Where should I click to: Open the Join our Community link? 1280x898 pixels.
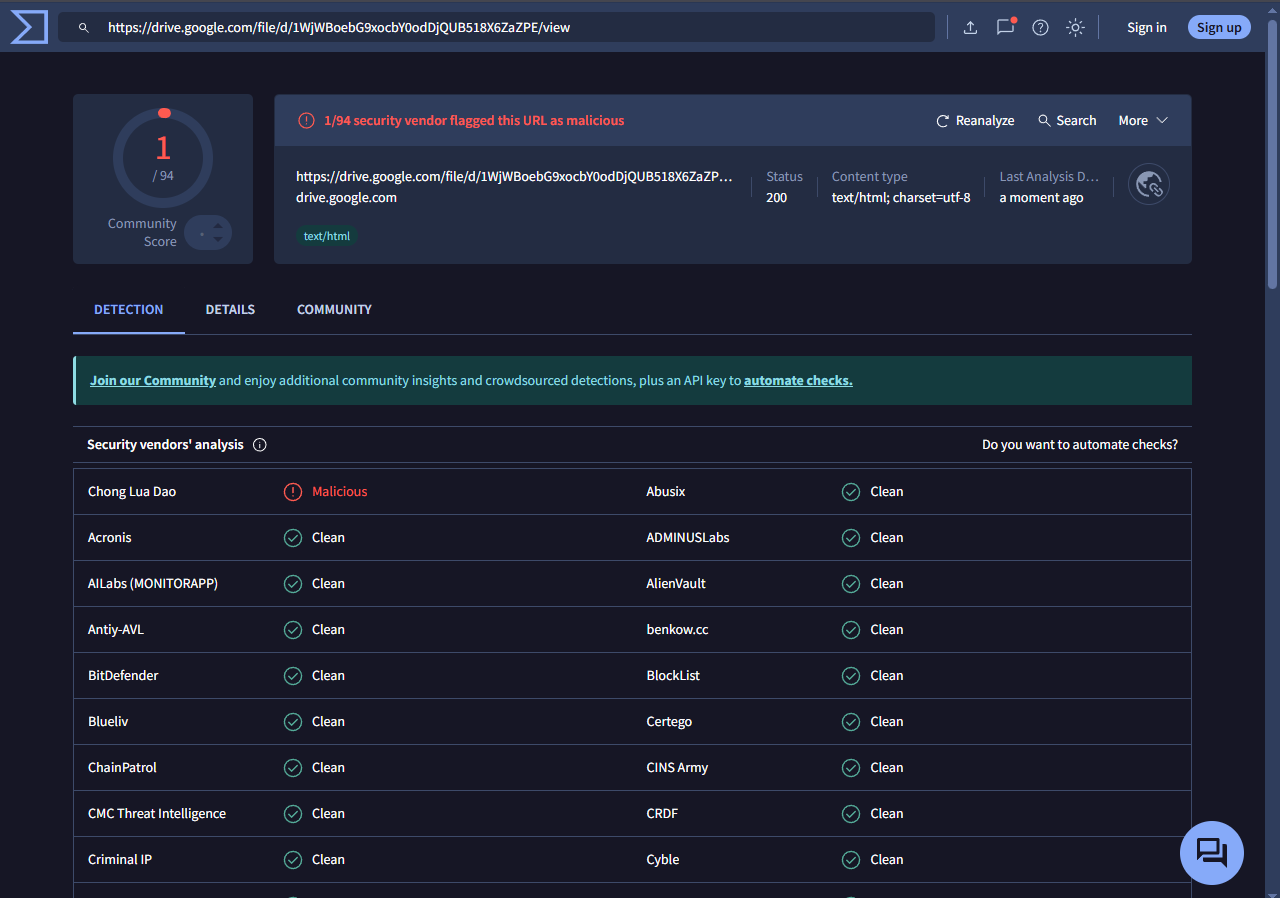click(x=153, y=381)
